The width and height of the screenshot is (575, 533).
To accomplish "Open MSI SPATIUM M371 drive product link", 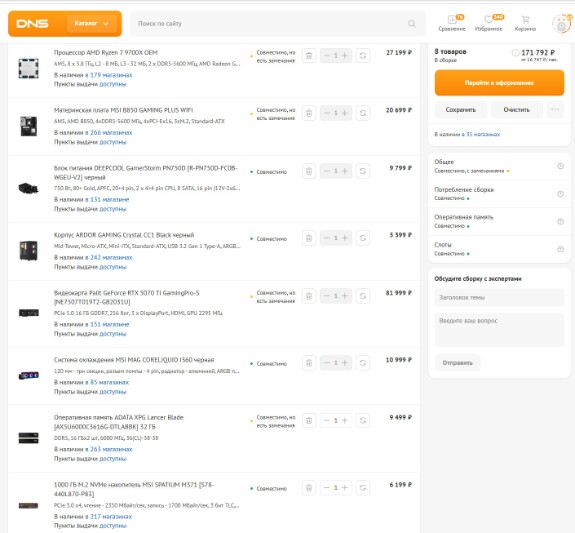I will point(134,489).
